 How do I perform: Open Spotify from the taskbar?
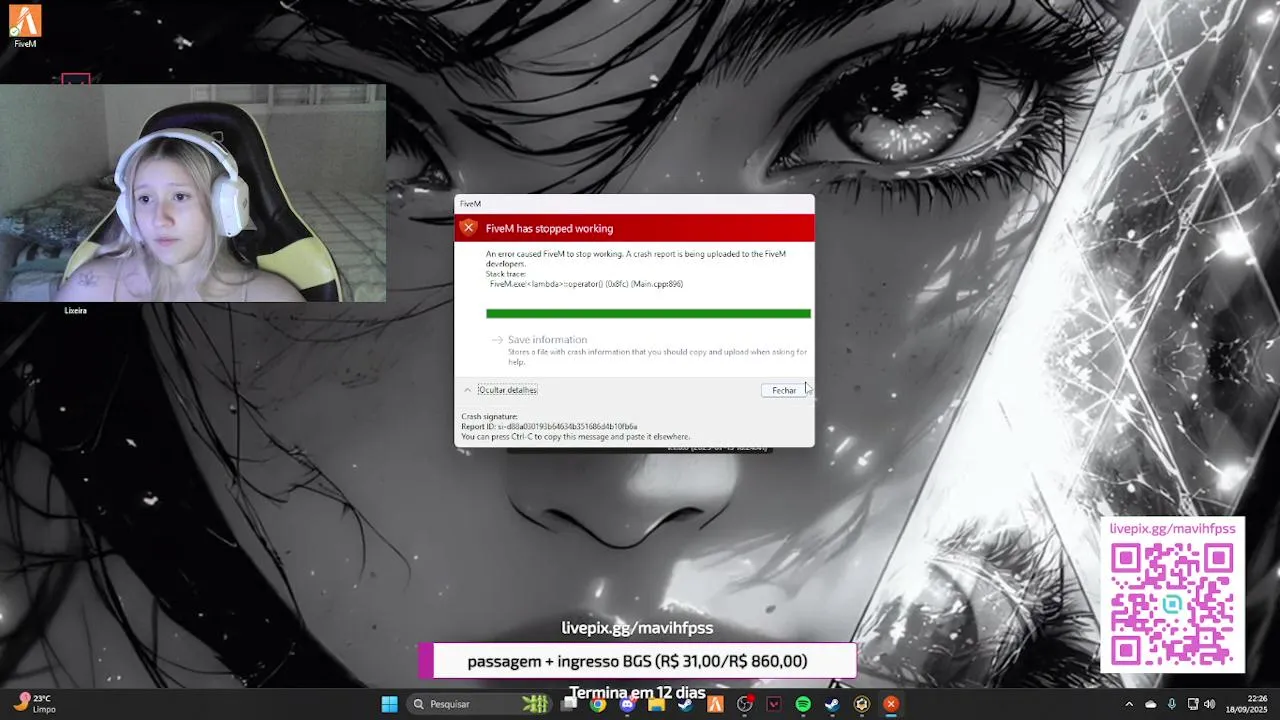tap(803, 704)
